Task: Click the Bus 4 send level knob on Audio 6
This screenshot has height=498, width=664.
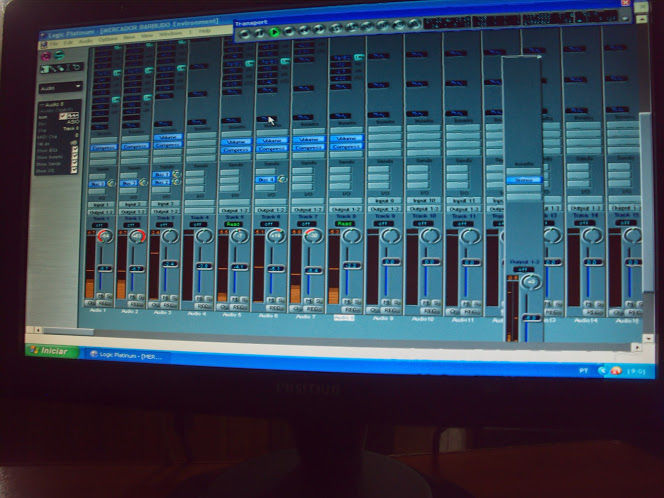Action: (282, 179)
